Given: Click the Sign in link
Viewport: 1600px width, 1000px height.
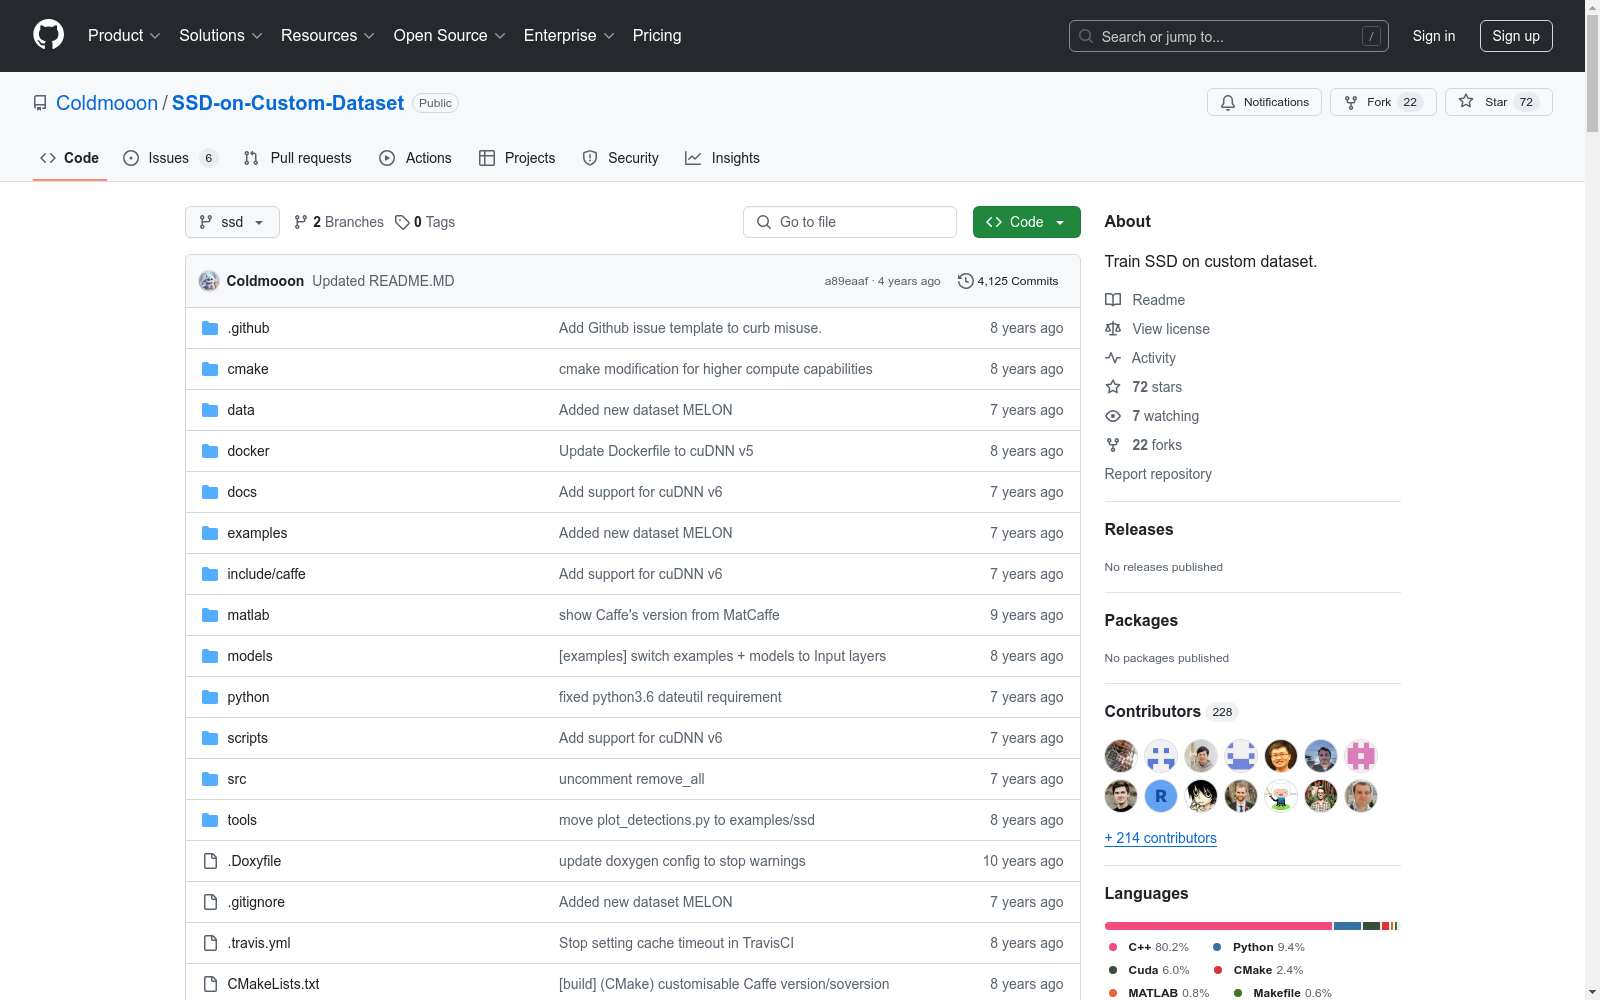Looking at the screenshot, I should (x=1434, y=36).
